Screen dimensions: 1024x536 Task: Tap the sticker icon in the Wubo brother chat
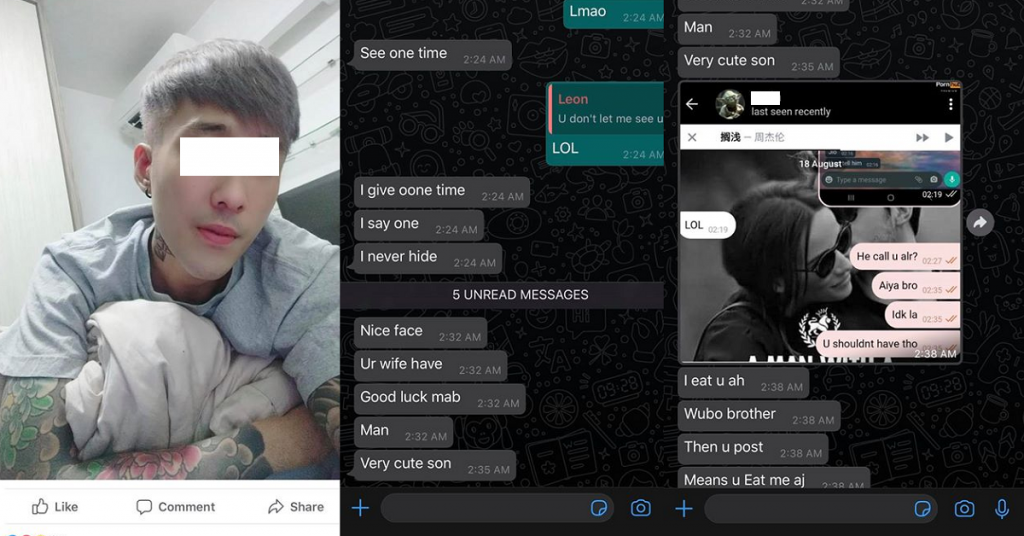[922, 508]
